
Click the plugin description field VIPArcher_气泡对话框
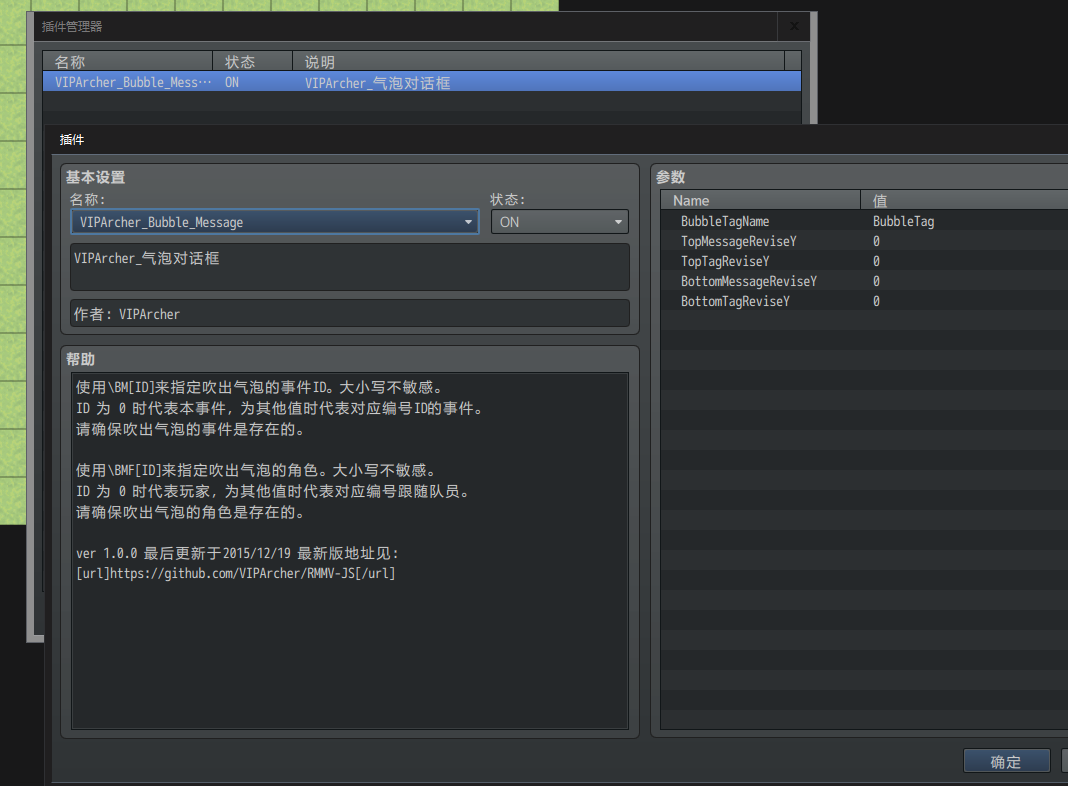pos(349,267)
